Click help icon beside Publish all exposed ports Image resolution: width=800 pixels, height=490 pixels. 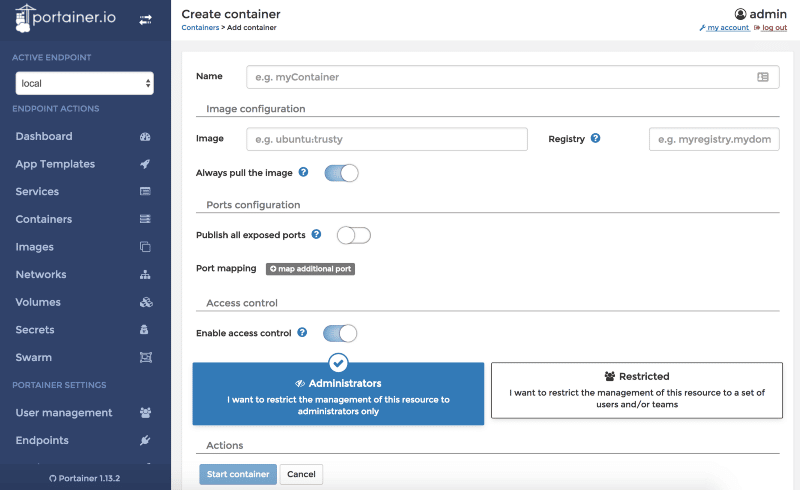coord(316,234)
